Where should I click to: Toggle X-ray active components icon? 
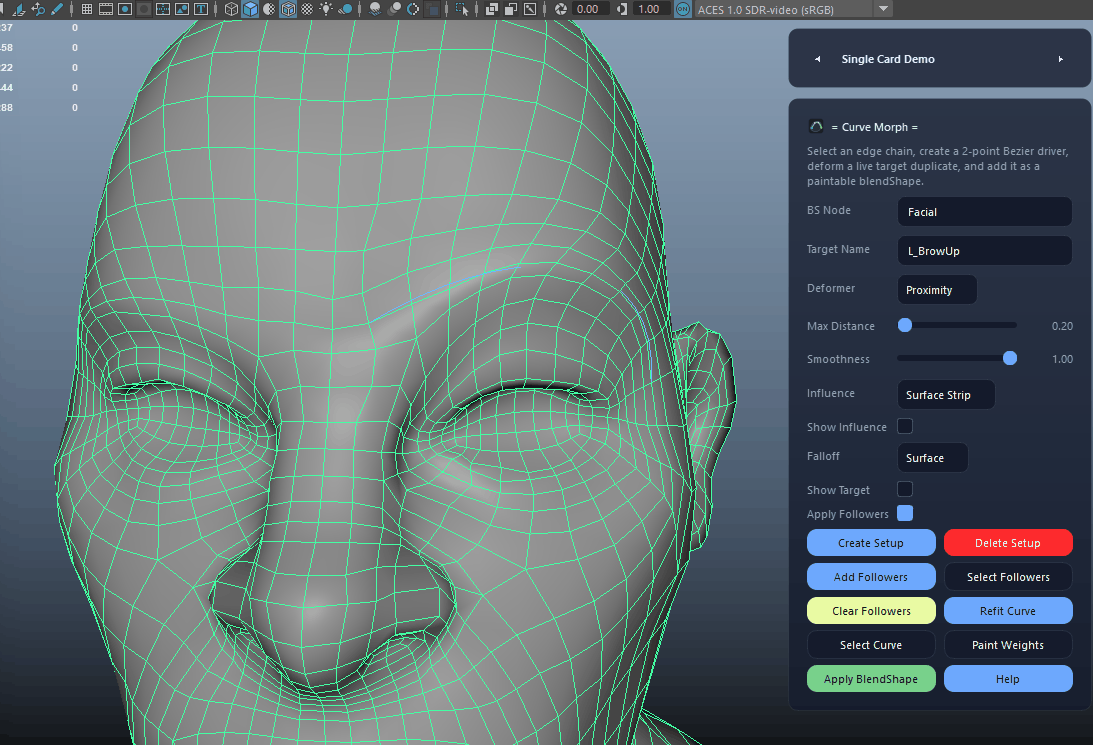tap(511, 9)
